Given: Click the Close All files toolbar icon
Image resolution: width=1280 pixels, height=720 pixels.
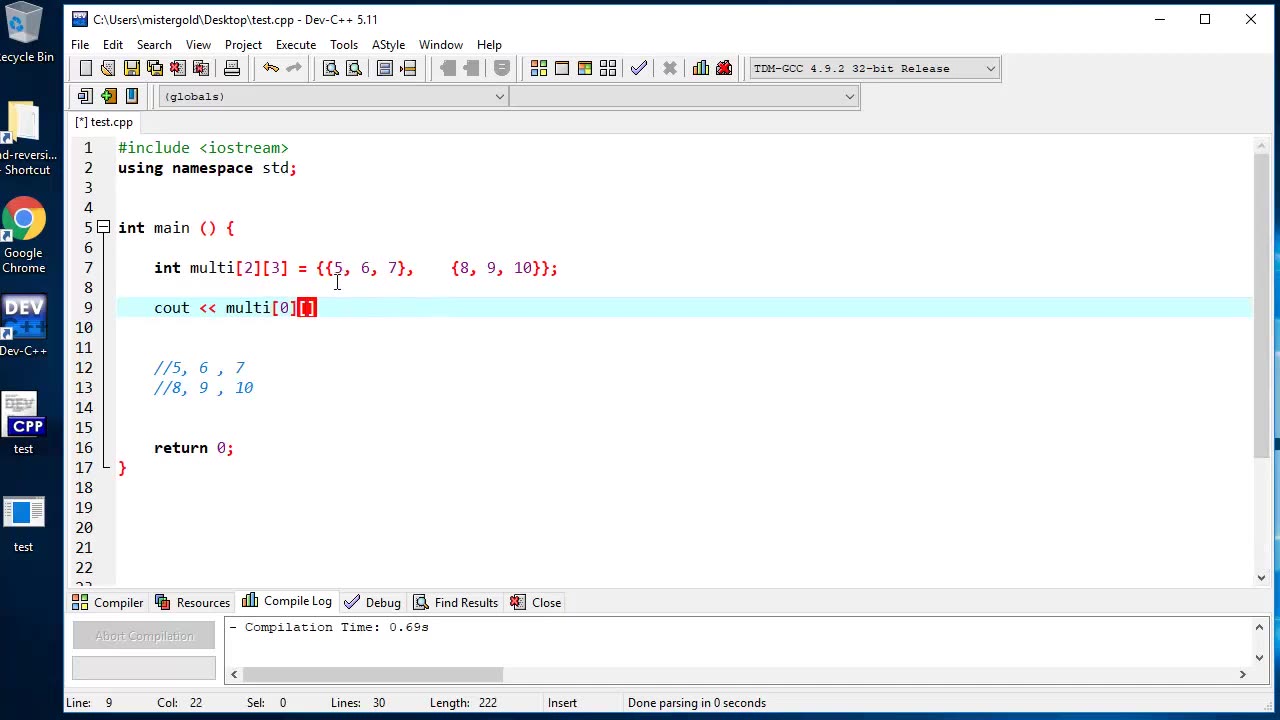Looking at the screenshot, I should tap(200, 68).
